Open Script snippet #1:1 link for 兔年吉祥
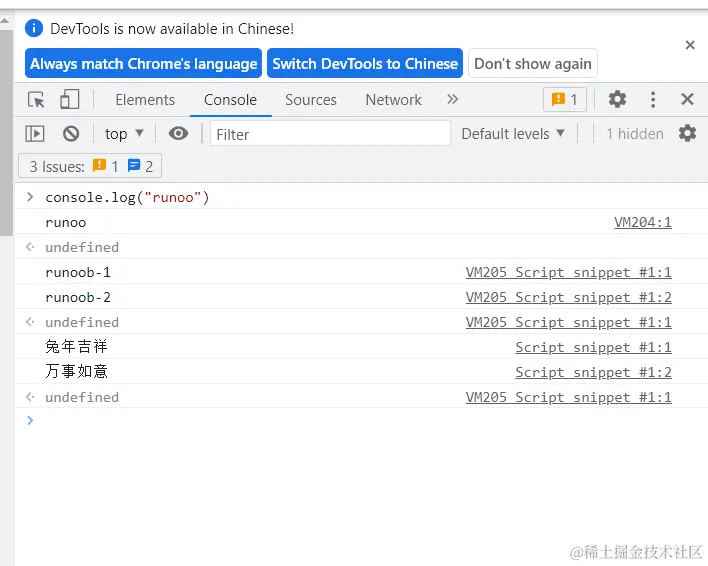708x566 pixels. point(593,347)
